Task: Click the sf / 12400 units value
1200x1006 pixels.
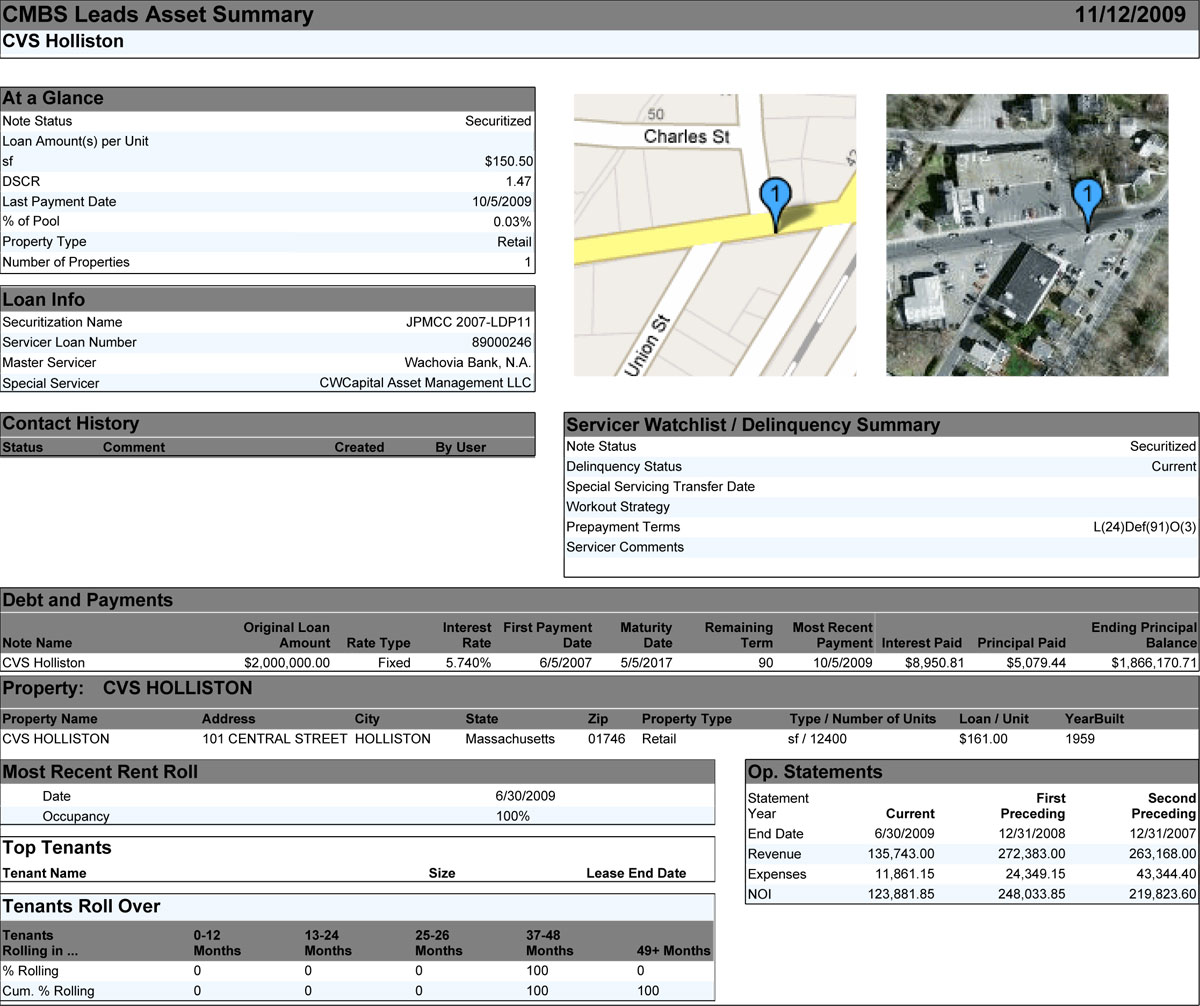Action: point(818,739)
